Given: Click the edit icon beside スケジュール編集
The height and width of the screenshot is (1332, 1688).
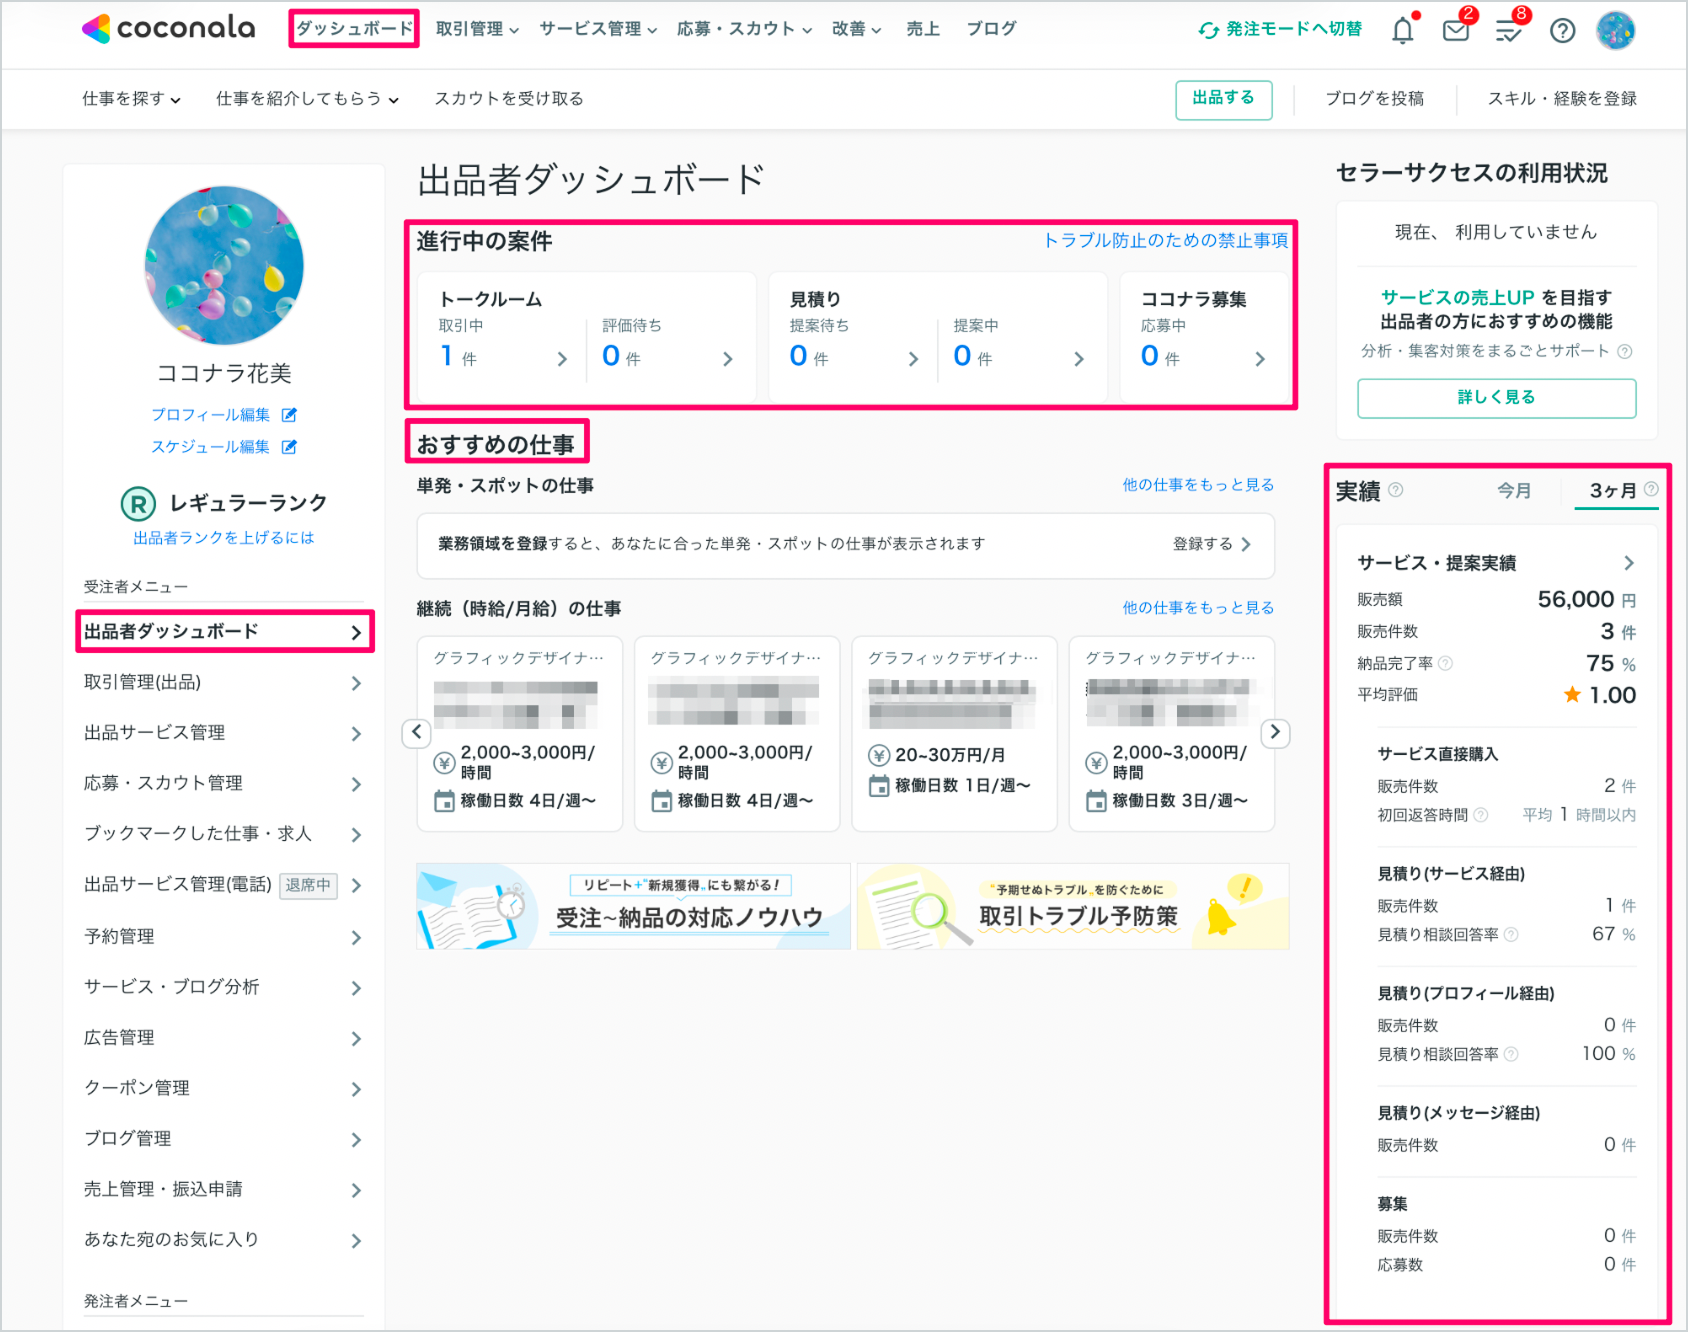Looking at the screenshot, I should click(x=289, y=447).
